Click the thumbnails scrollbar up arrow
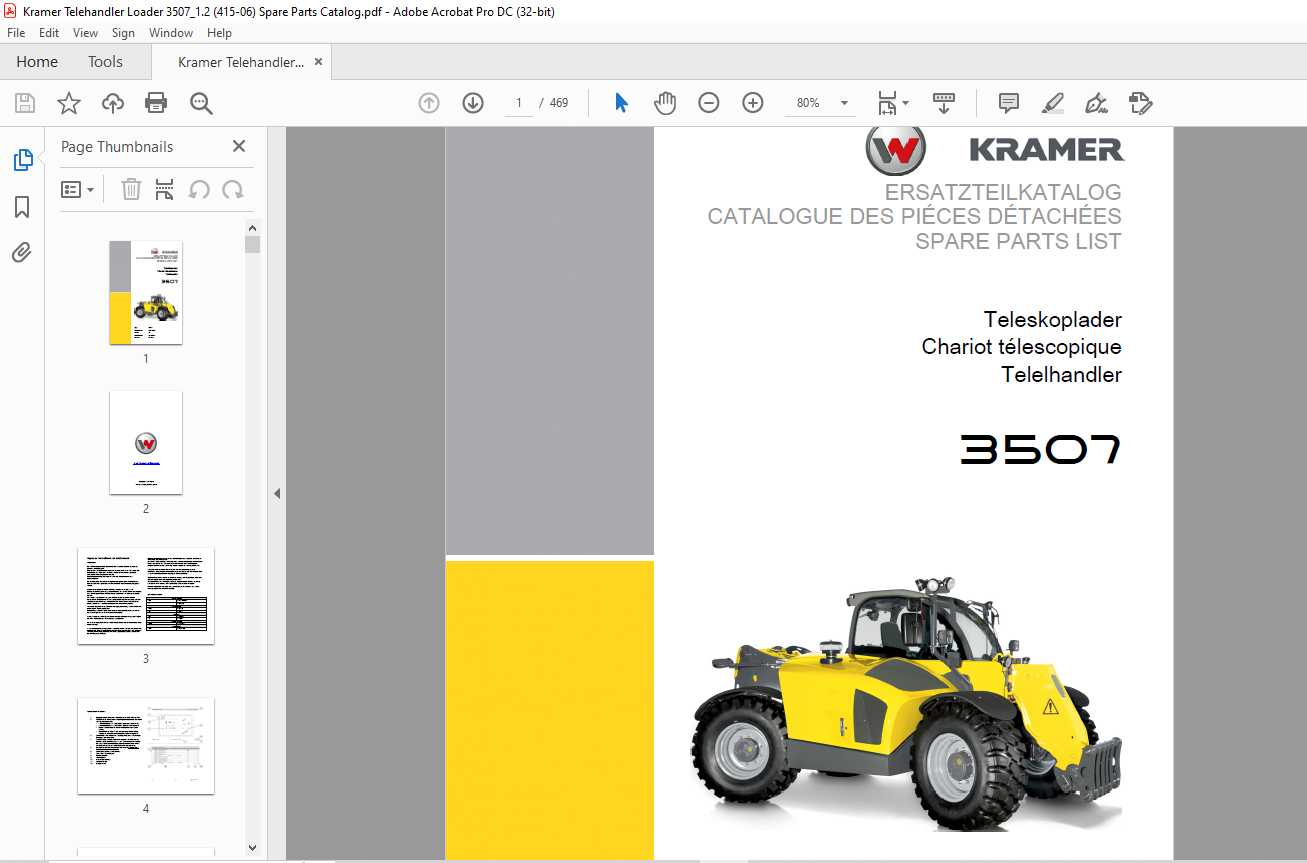The image size is (1307, 863). pyautogui.click(x=253, y=228)
